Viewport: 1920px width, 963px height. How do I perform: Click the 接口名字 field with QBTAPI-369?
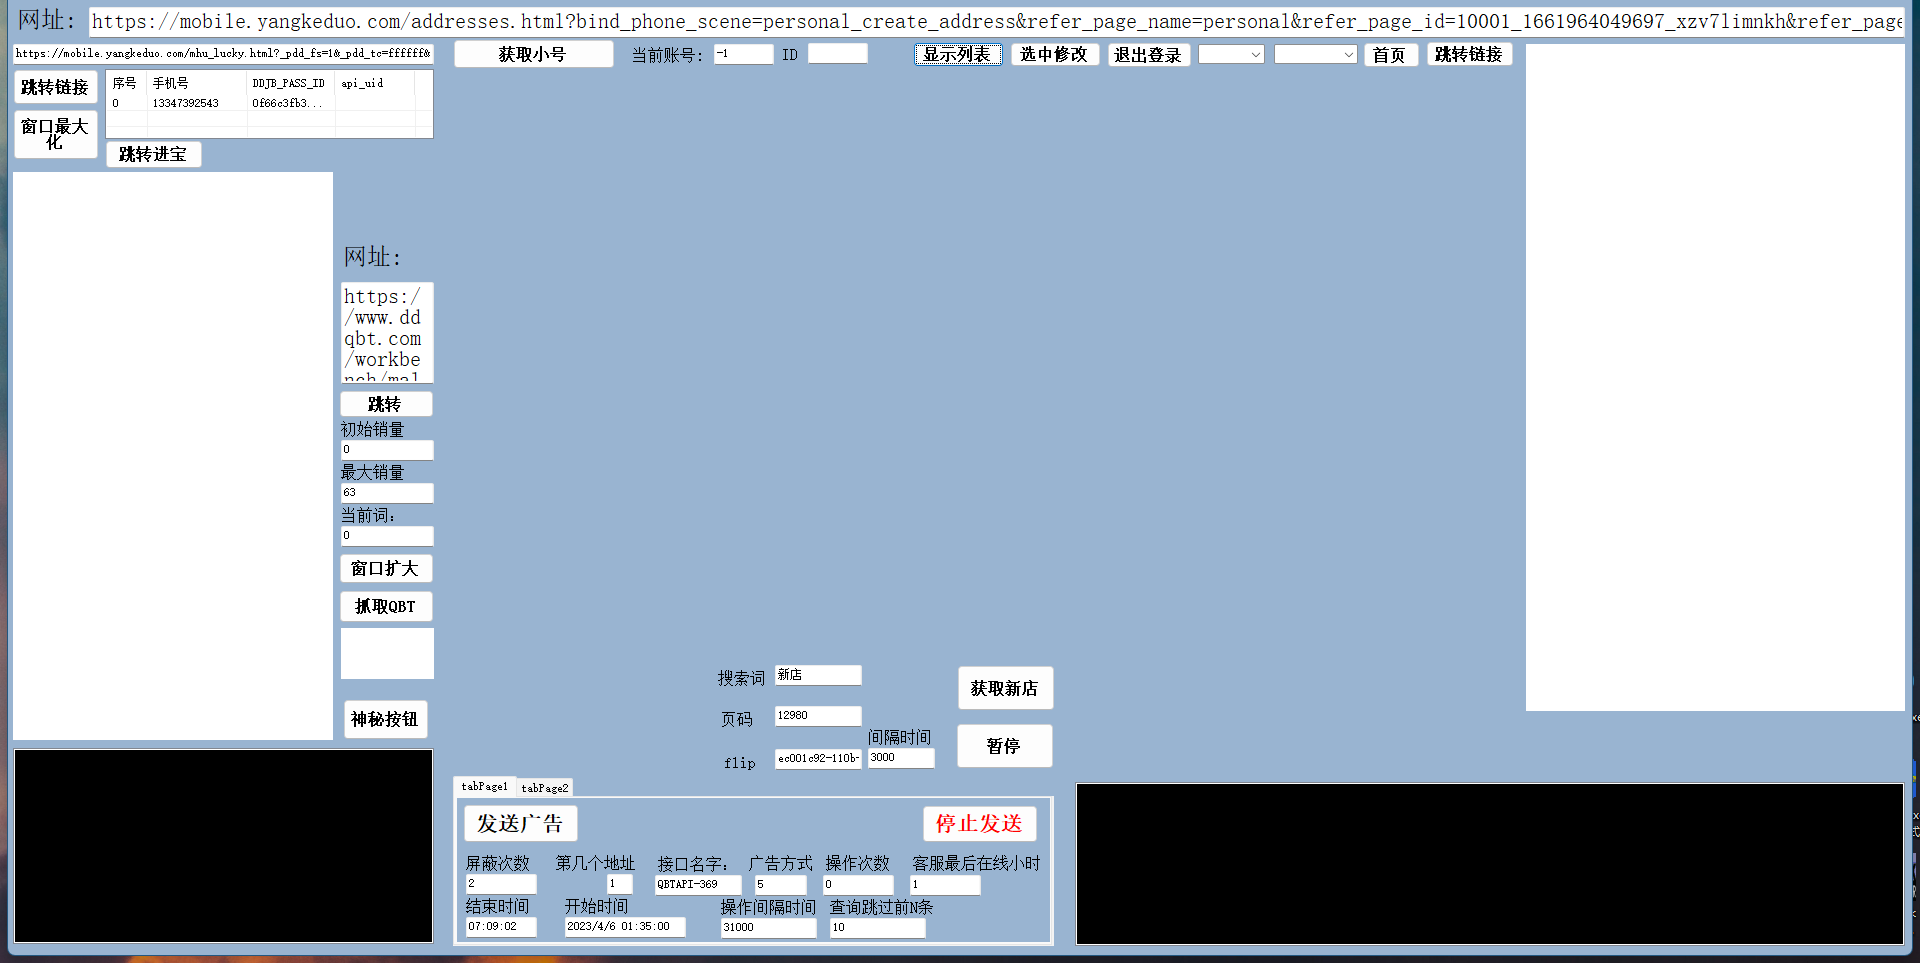698,885
